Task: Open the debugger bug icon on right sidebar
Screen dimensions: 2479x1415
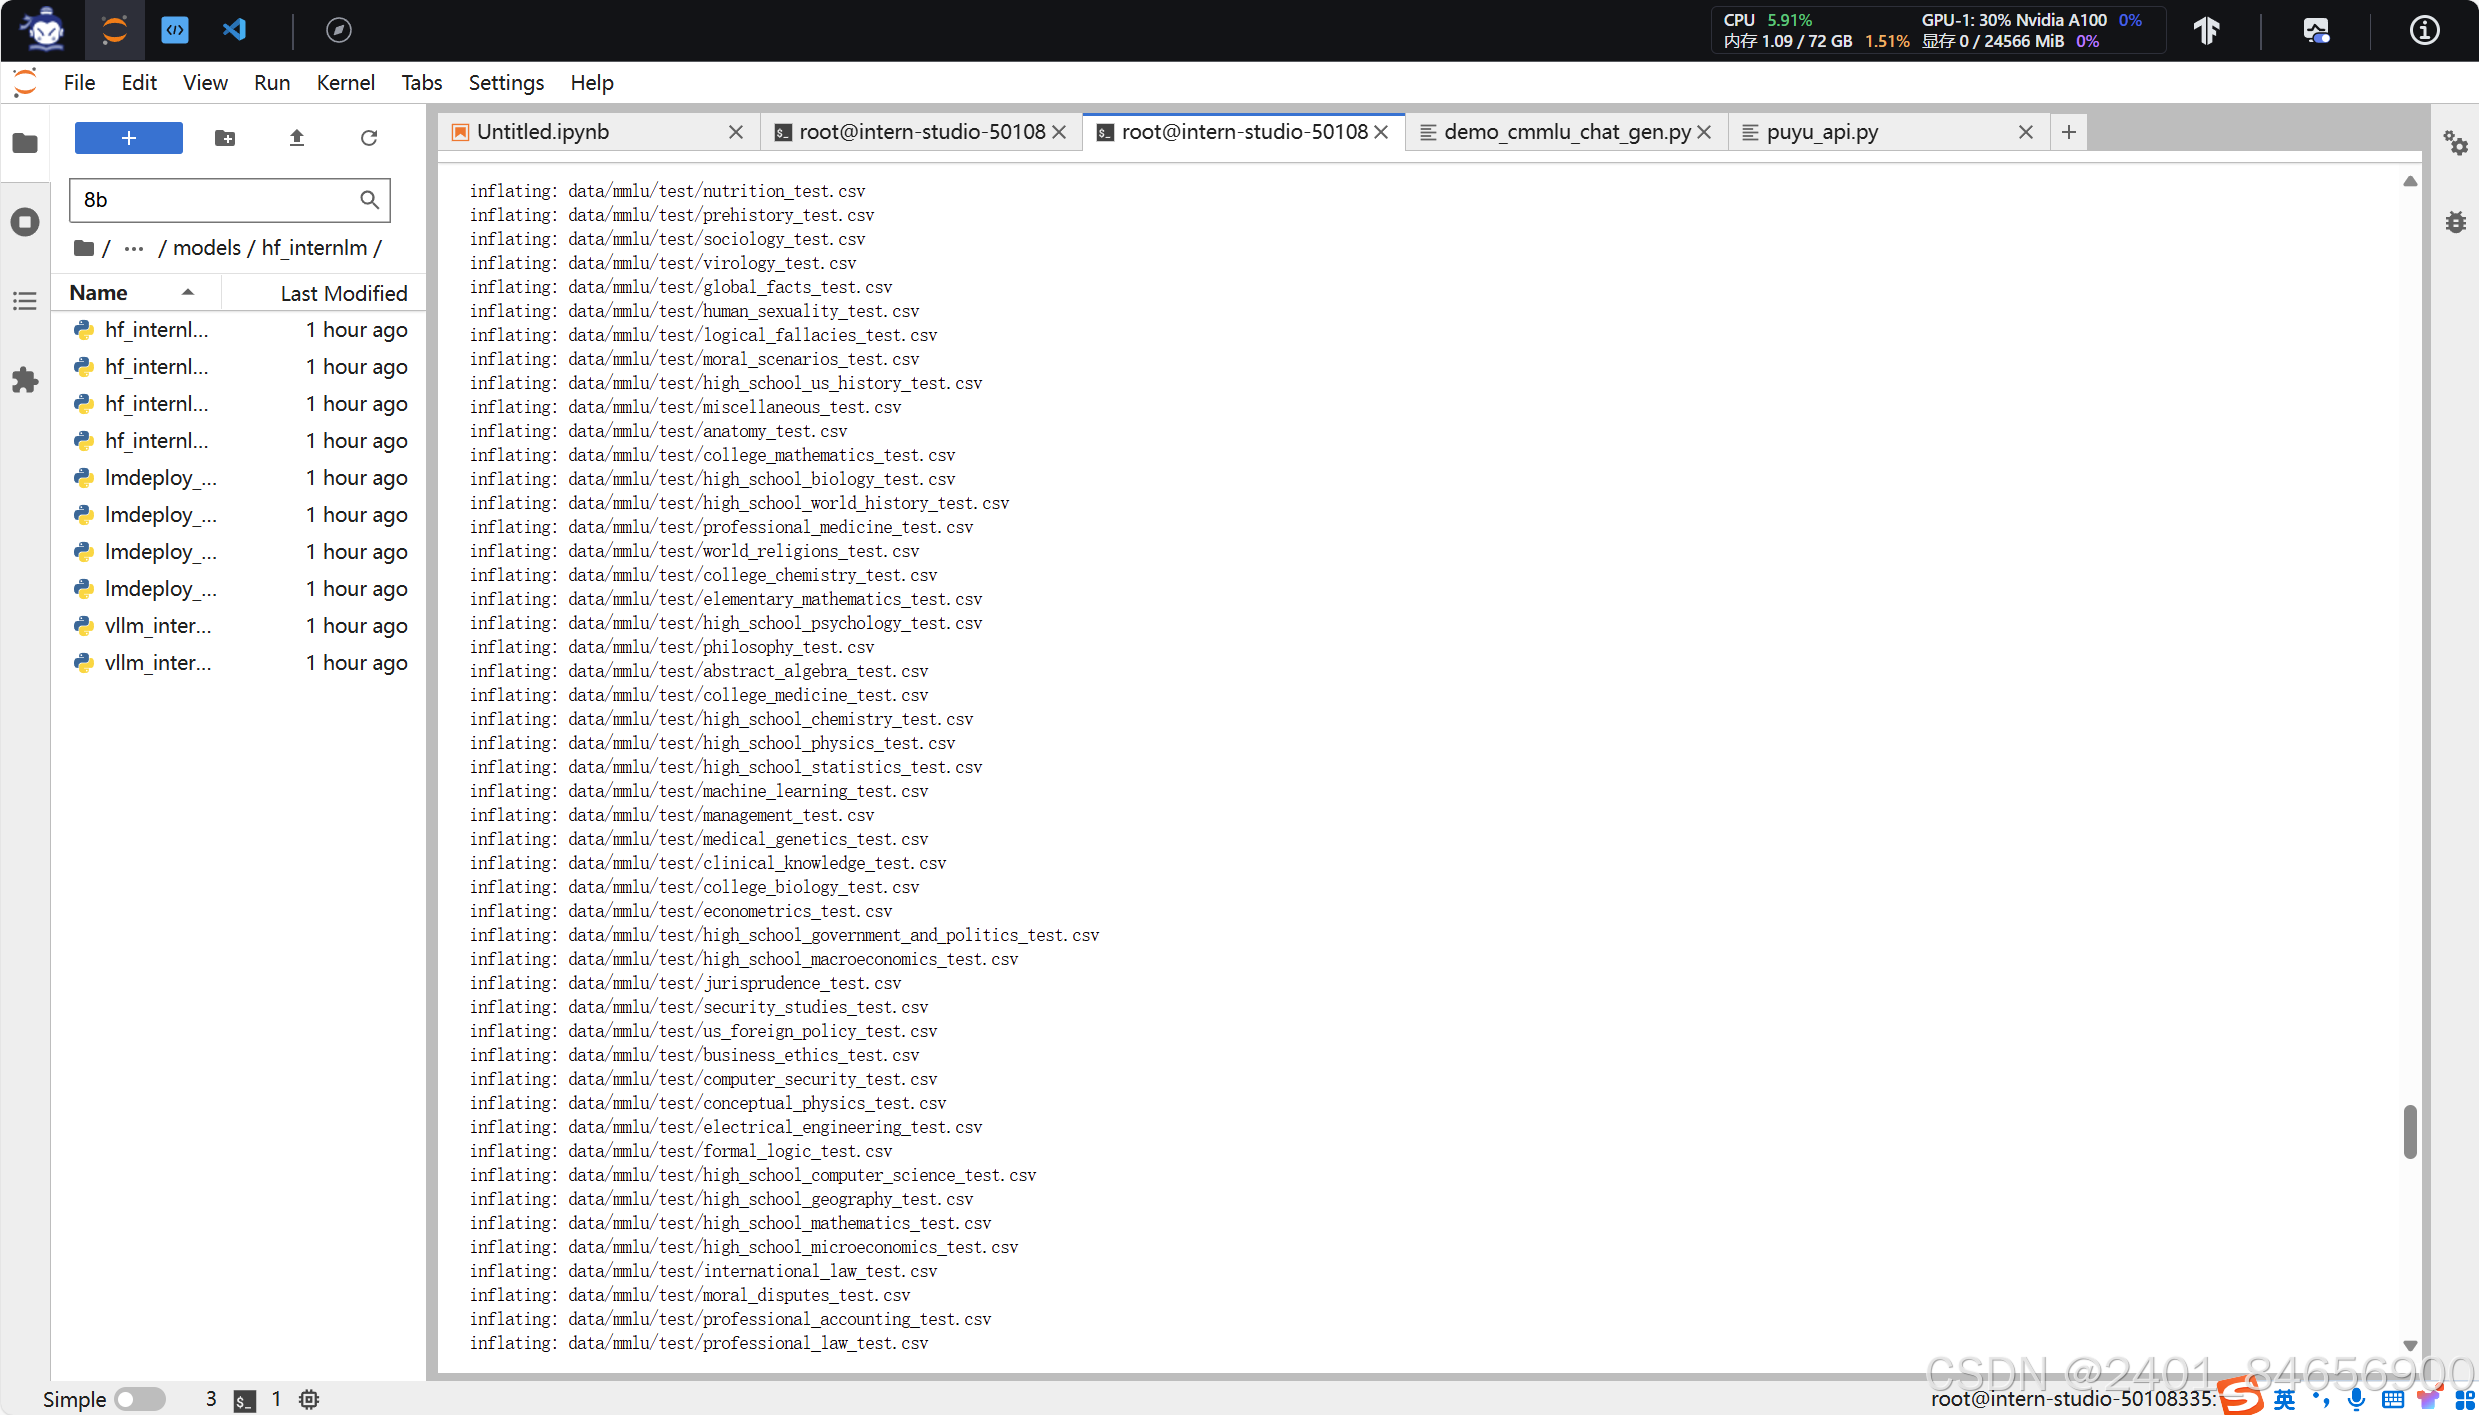Action: (2455, 222)
